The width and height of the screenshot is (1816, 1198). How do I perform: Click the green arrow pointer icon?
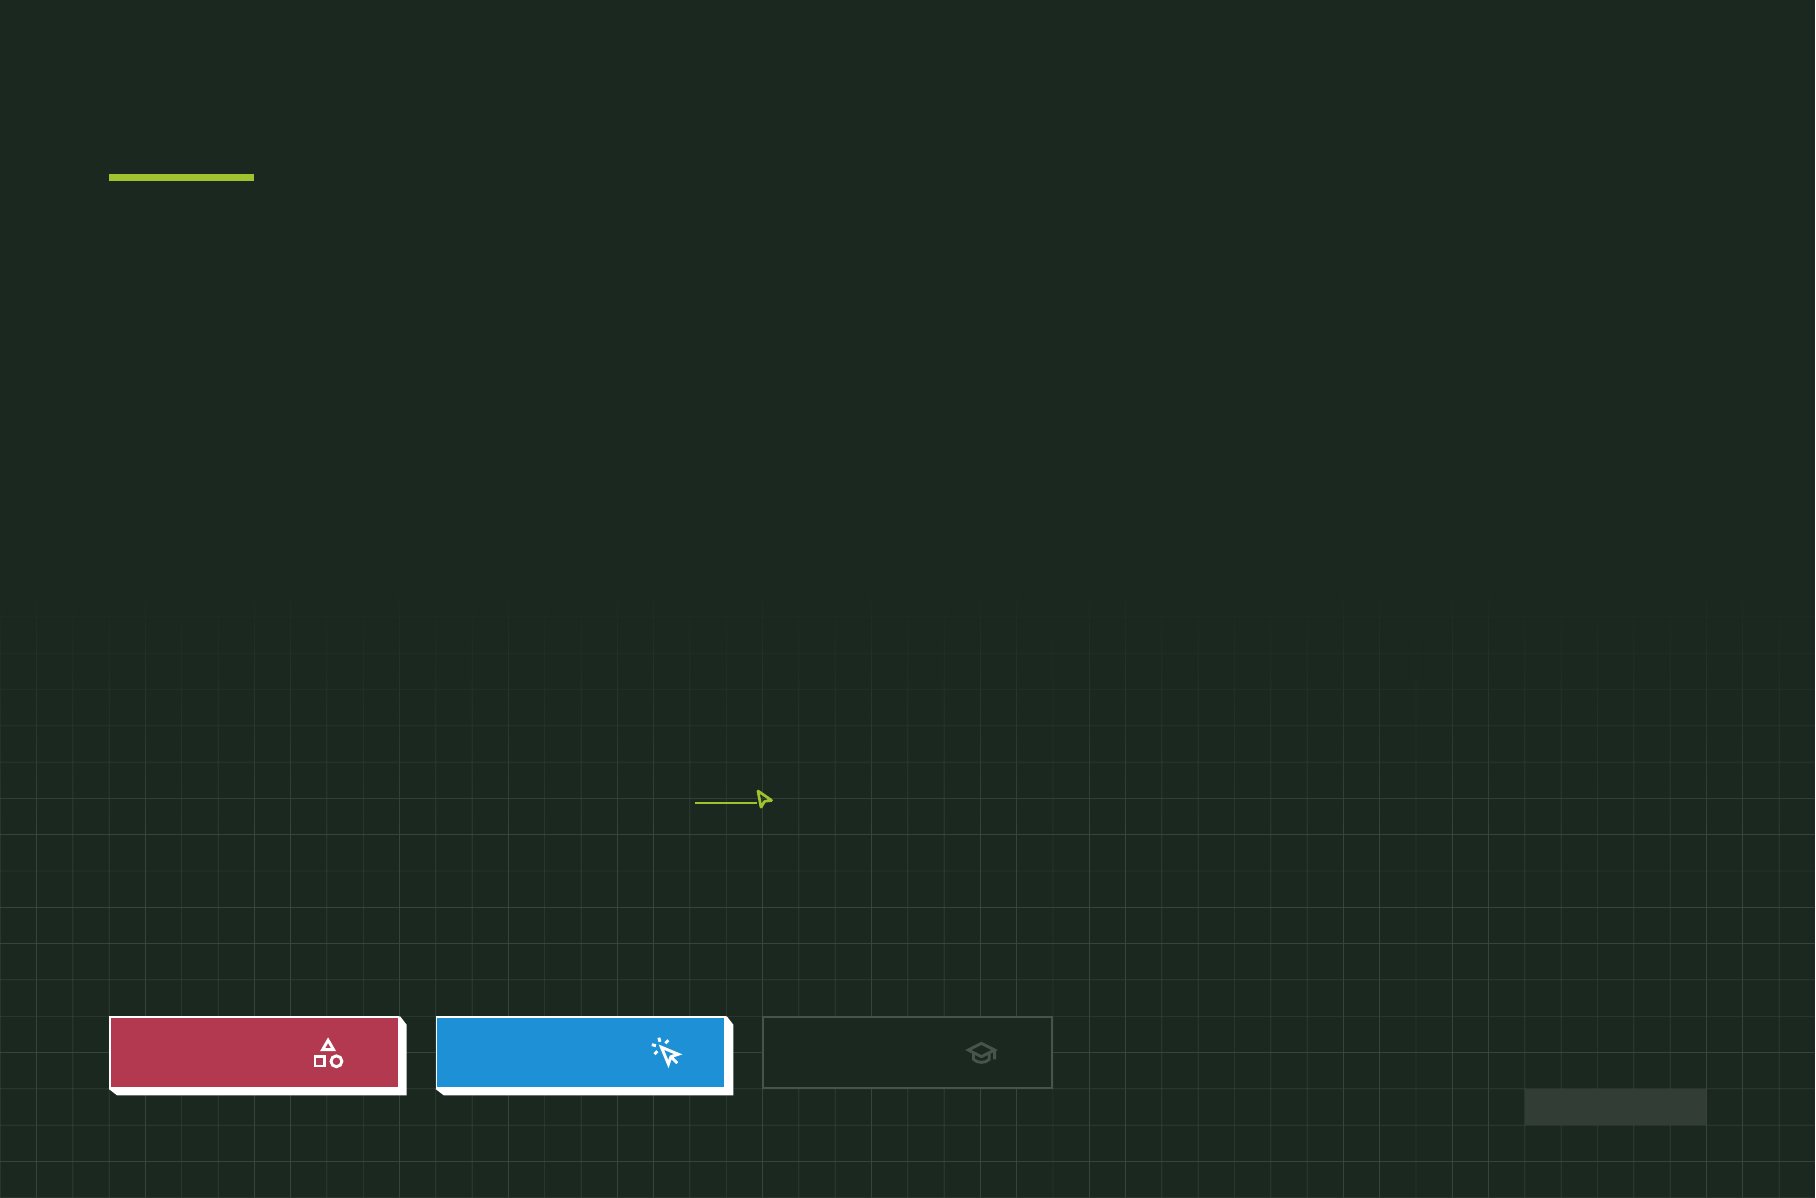point(764,799)
